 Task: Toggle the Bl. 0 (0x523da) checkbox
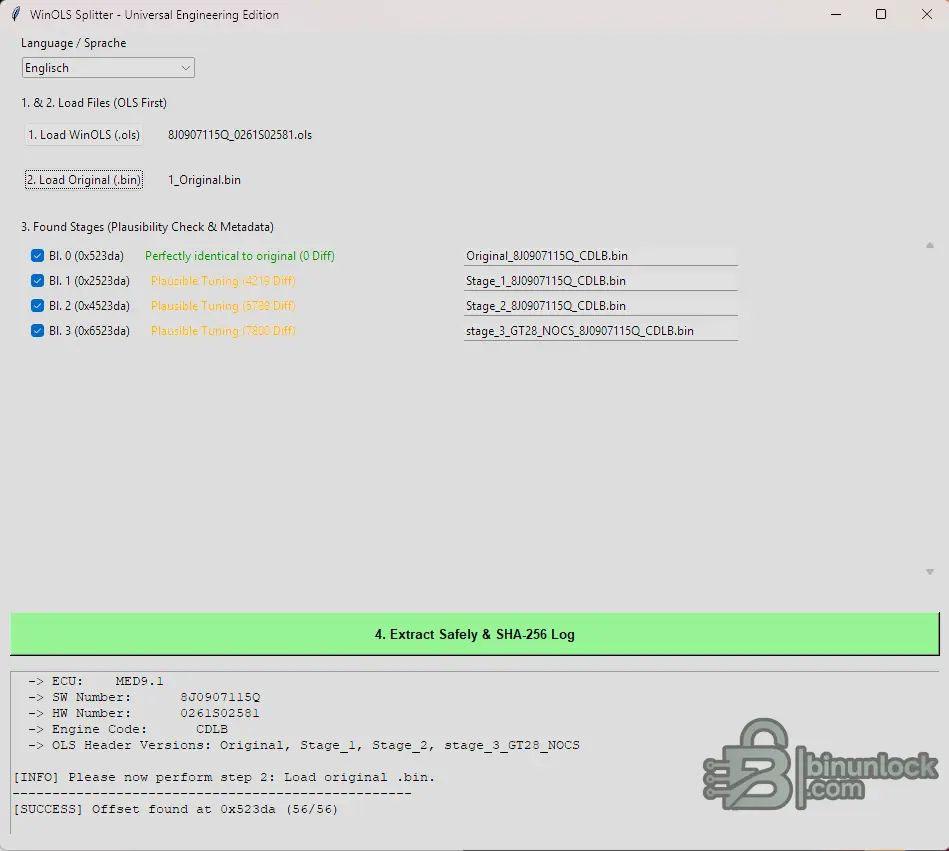(x=37, y=256)
